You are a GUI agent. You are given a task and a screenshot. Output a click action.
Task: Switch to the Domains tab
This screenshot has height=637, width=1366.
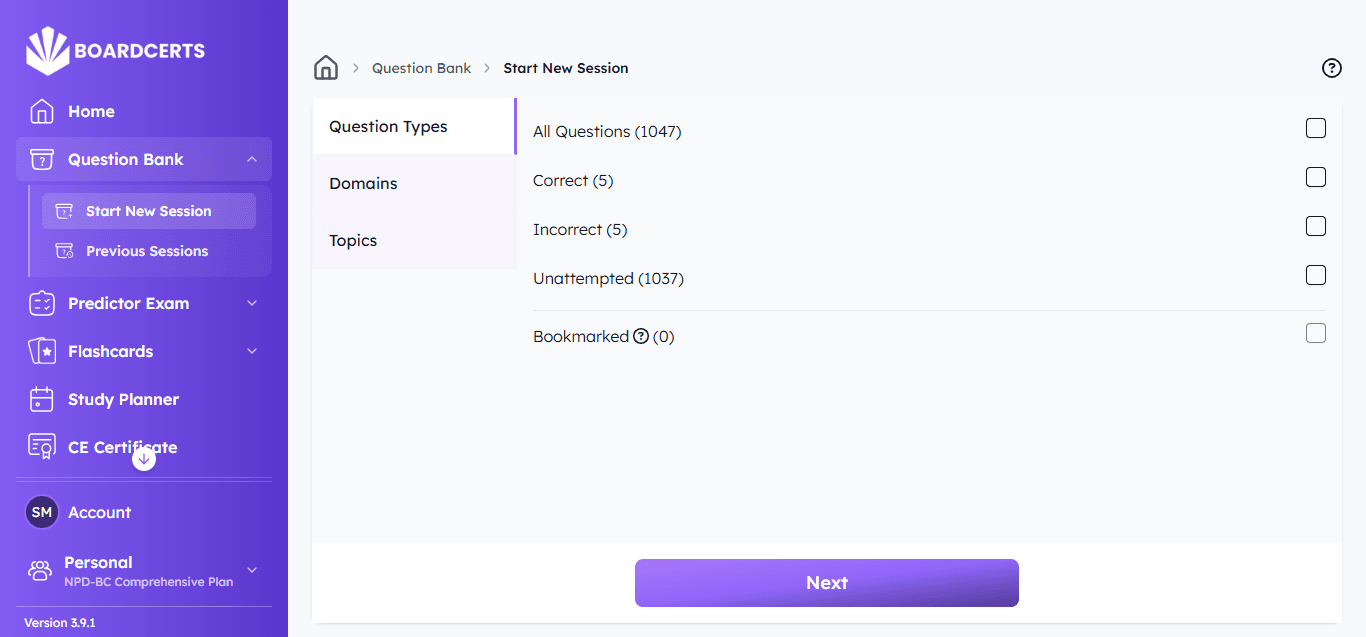363,183
